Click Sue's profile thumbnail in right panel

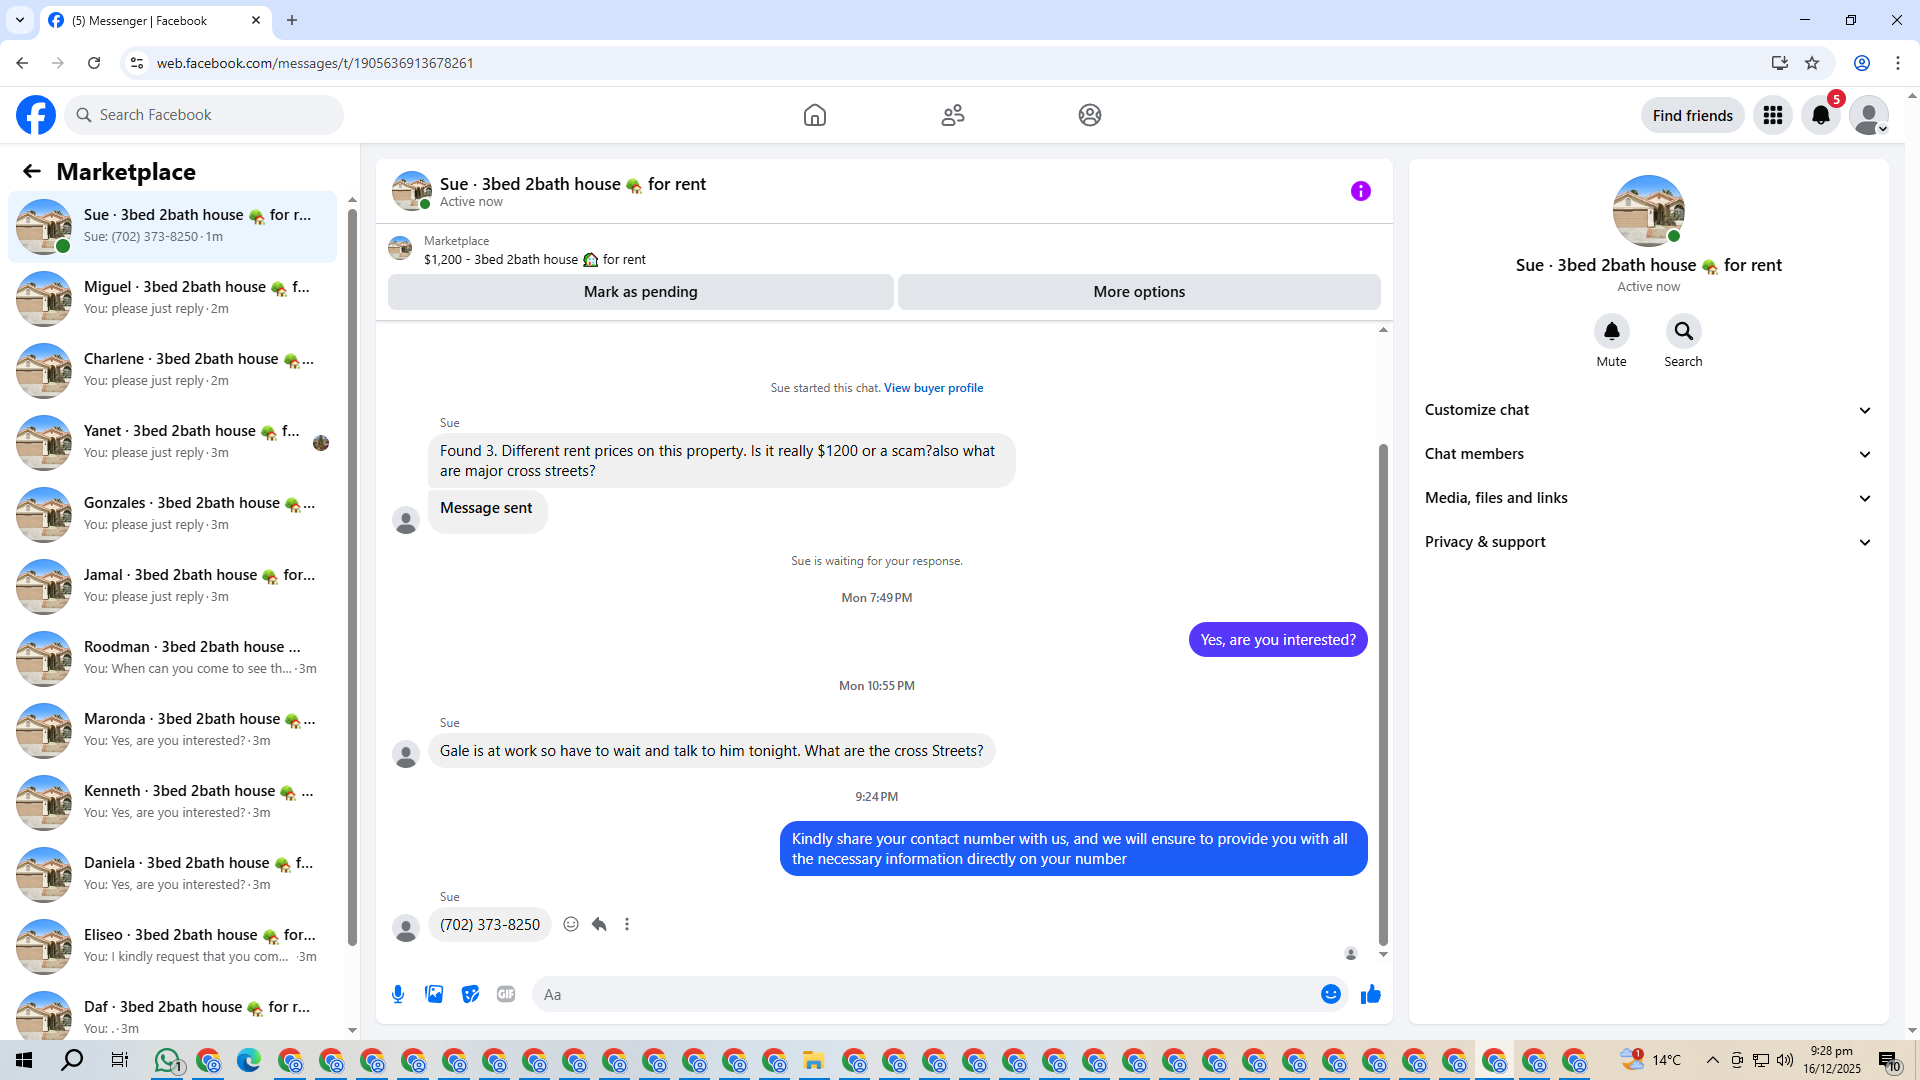pyautogui.click(x=1648, y=211)
